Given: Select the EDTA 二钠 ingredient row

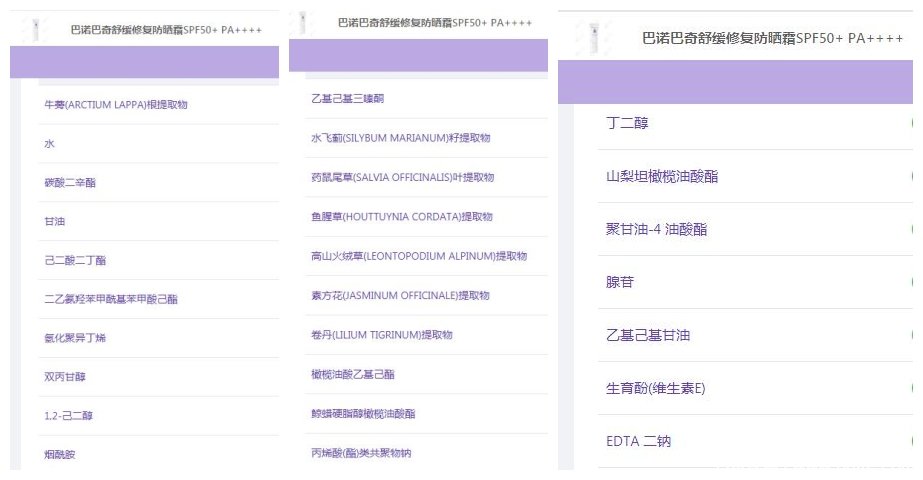Looking at the screenshot, I should click(647, 441).
